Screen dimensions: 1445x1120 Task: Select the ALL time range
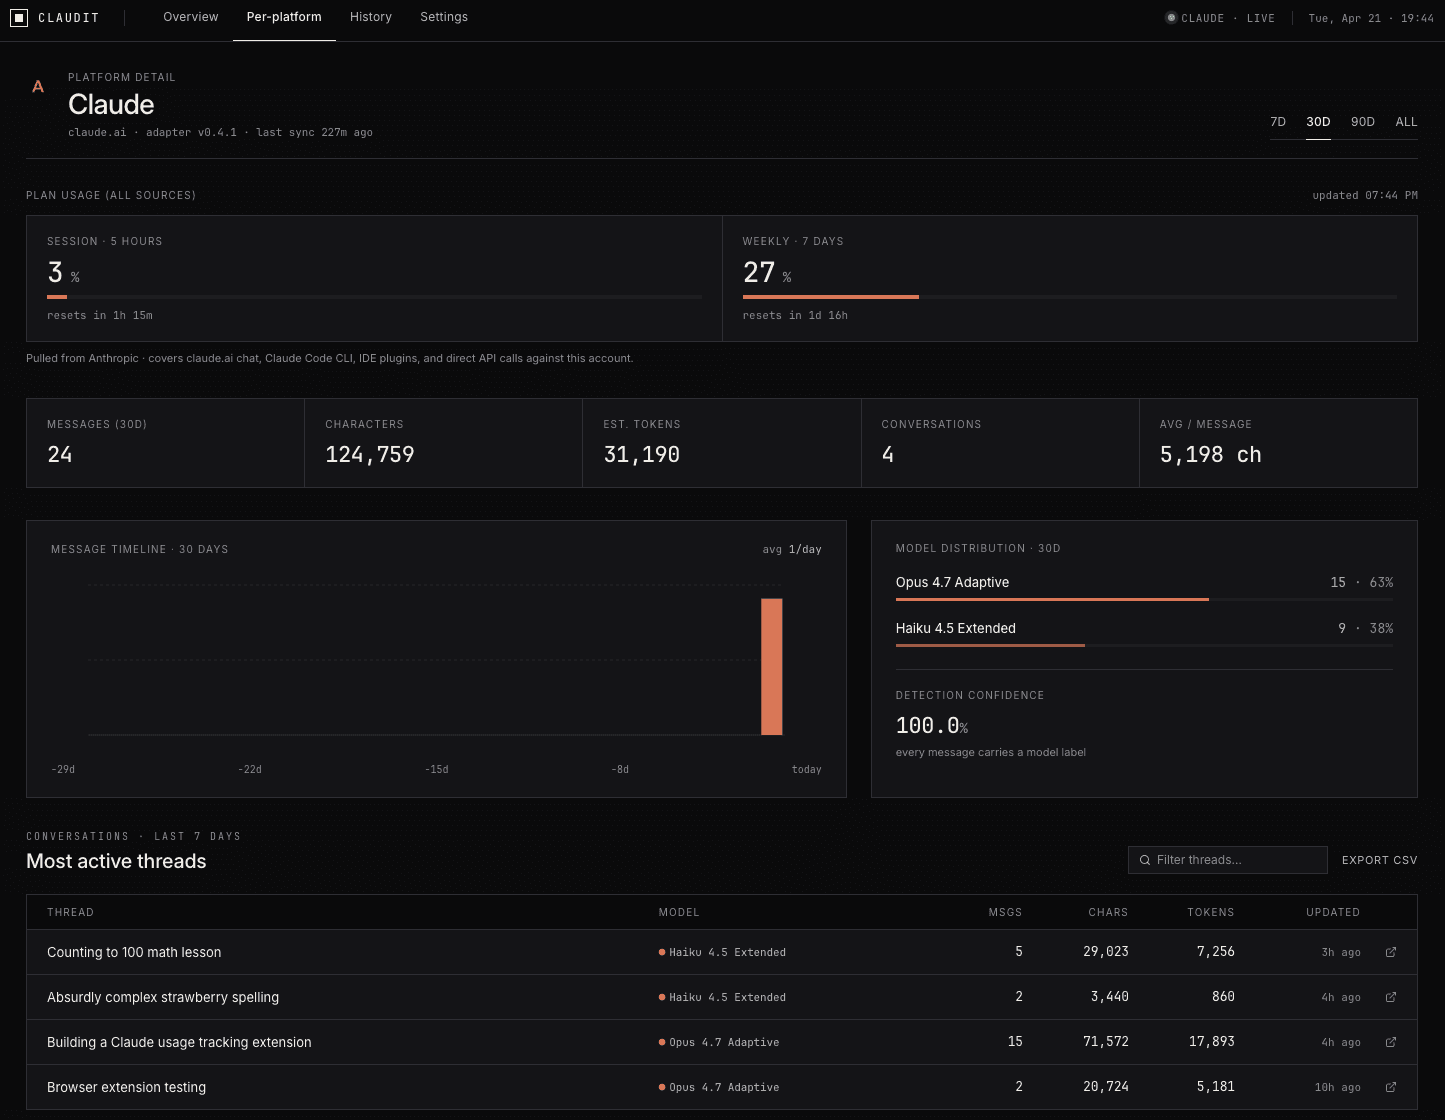coord(1406,122)
